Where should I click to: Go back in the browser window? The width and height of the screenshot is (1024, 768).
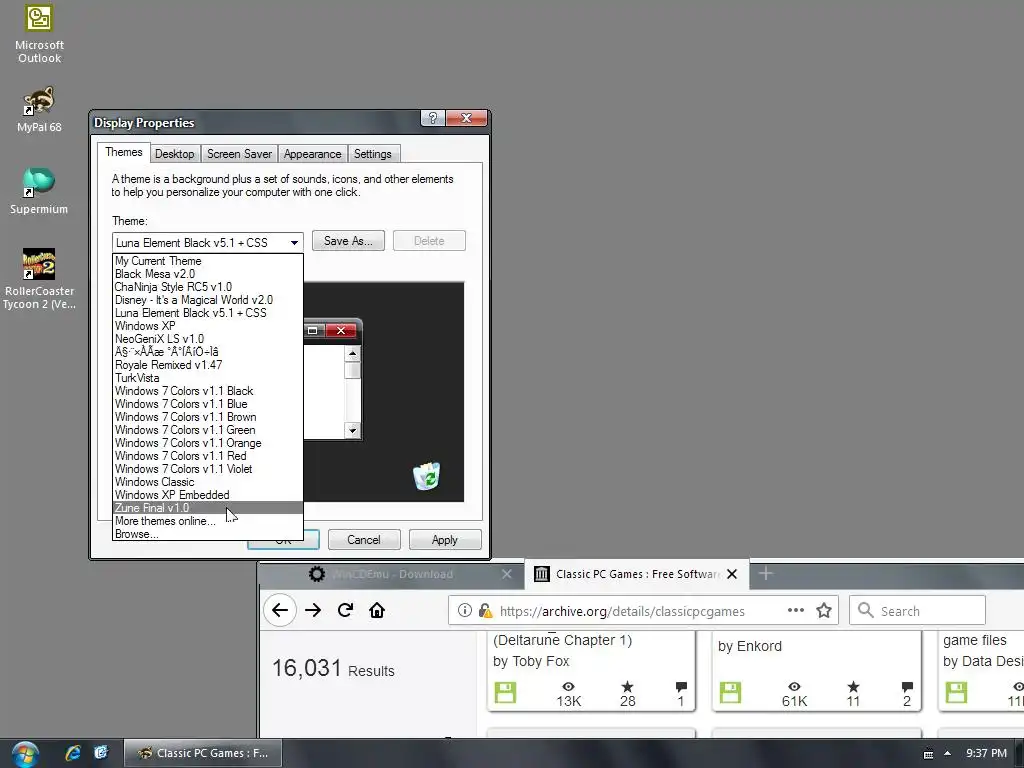[280, 611]
